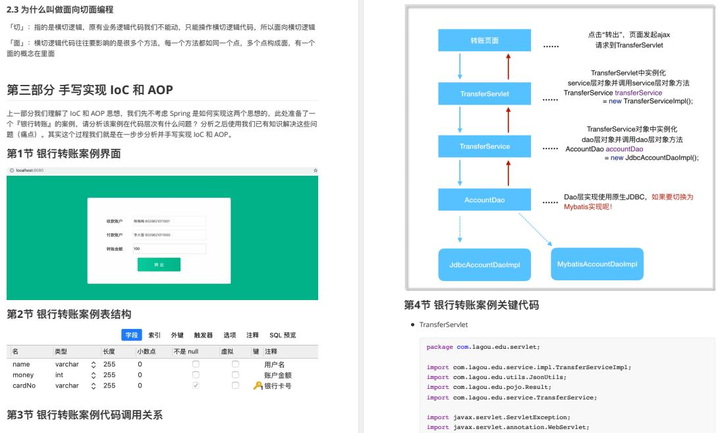Click the cardNo field cell
720x433 pixels.
click(24, 386)
